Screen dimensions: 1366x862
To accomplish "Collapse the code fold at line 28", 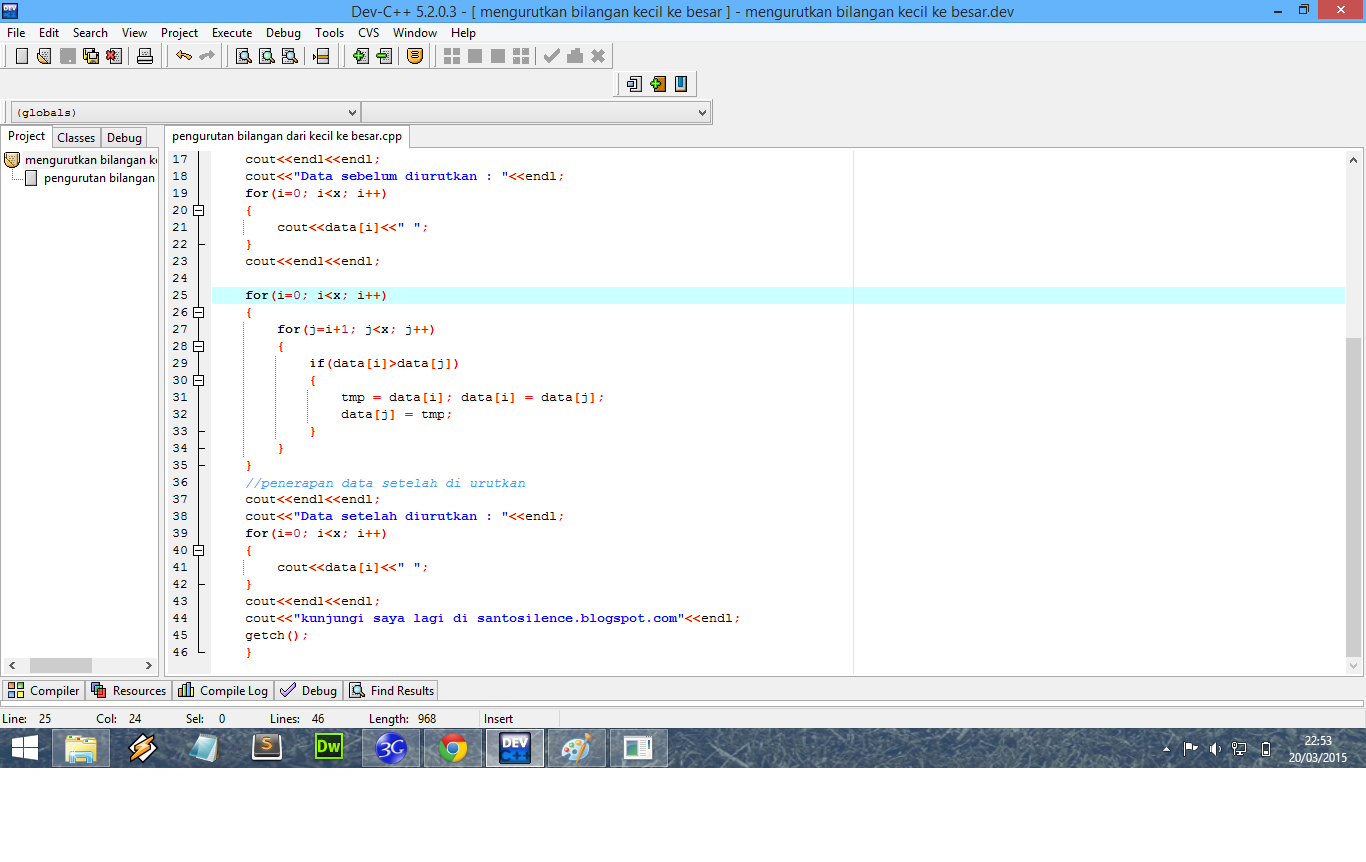I will point(198,346).
